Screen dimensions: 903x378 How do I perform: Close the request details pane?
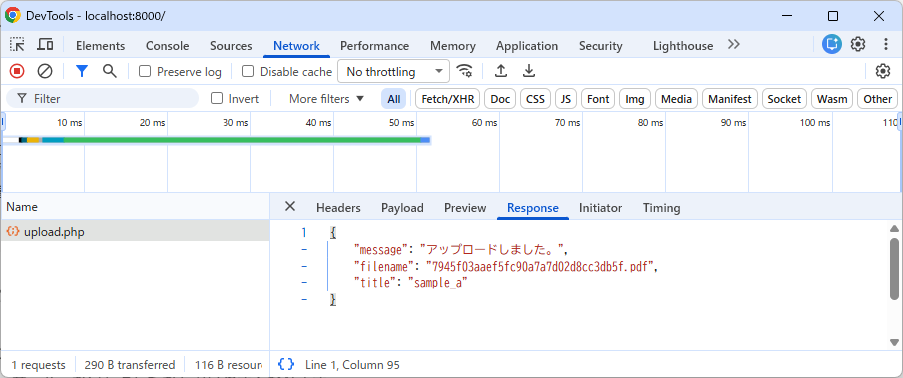[290, 207]
